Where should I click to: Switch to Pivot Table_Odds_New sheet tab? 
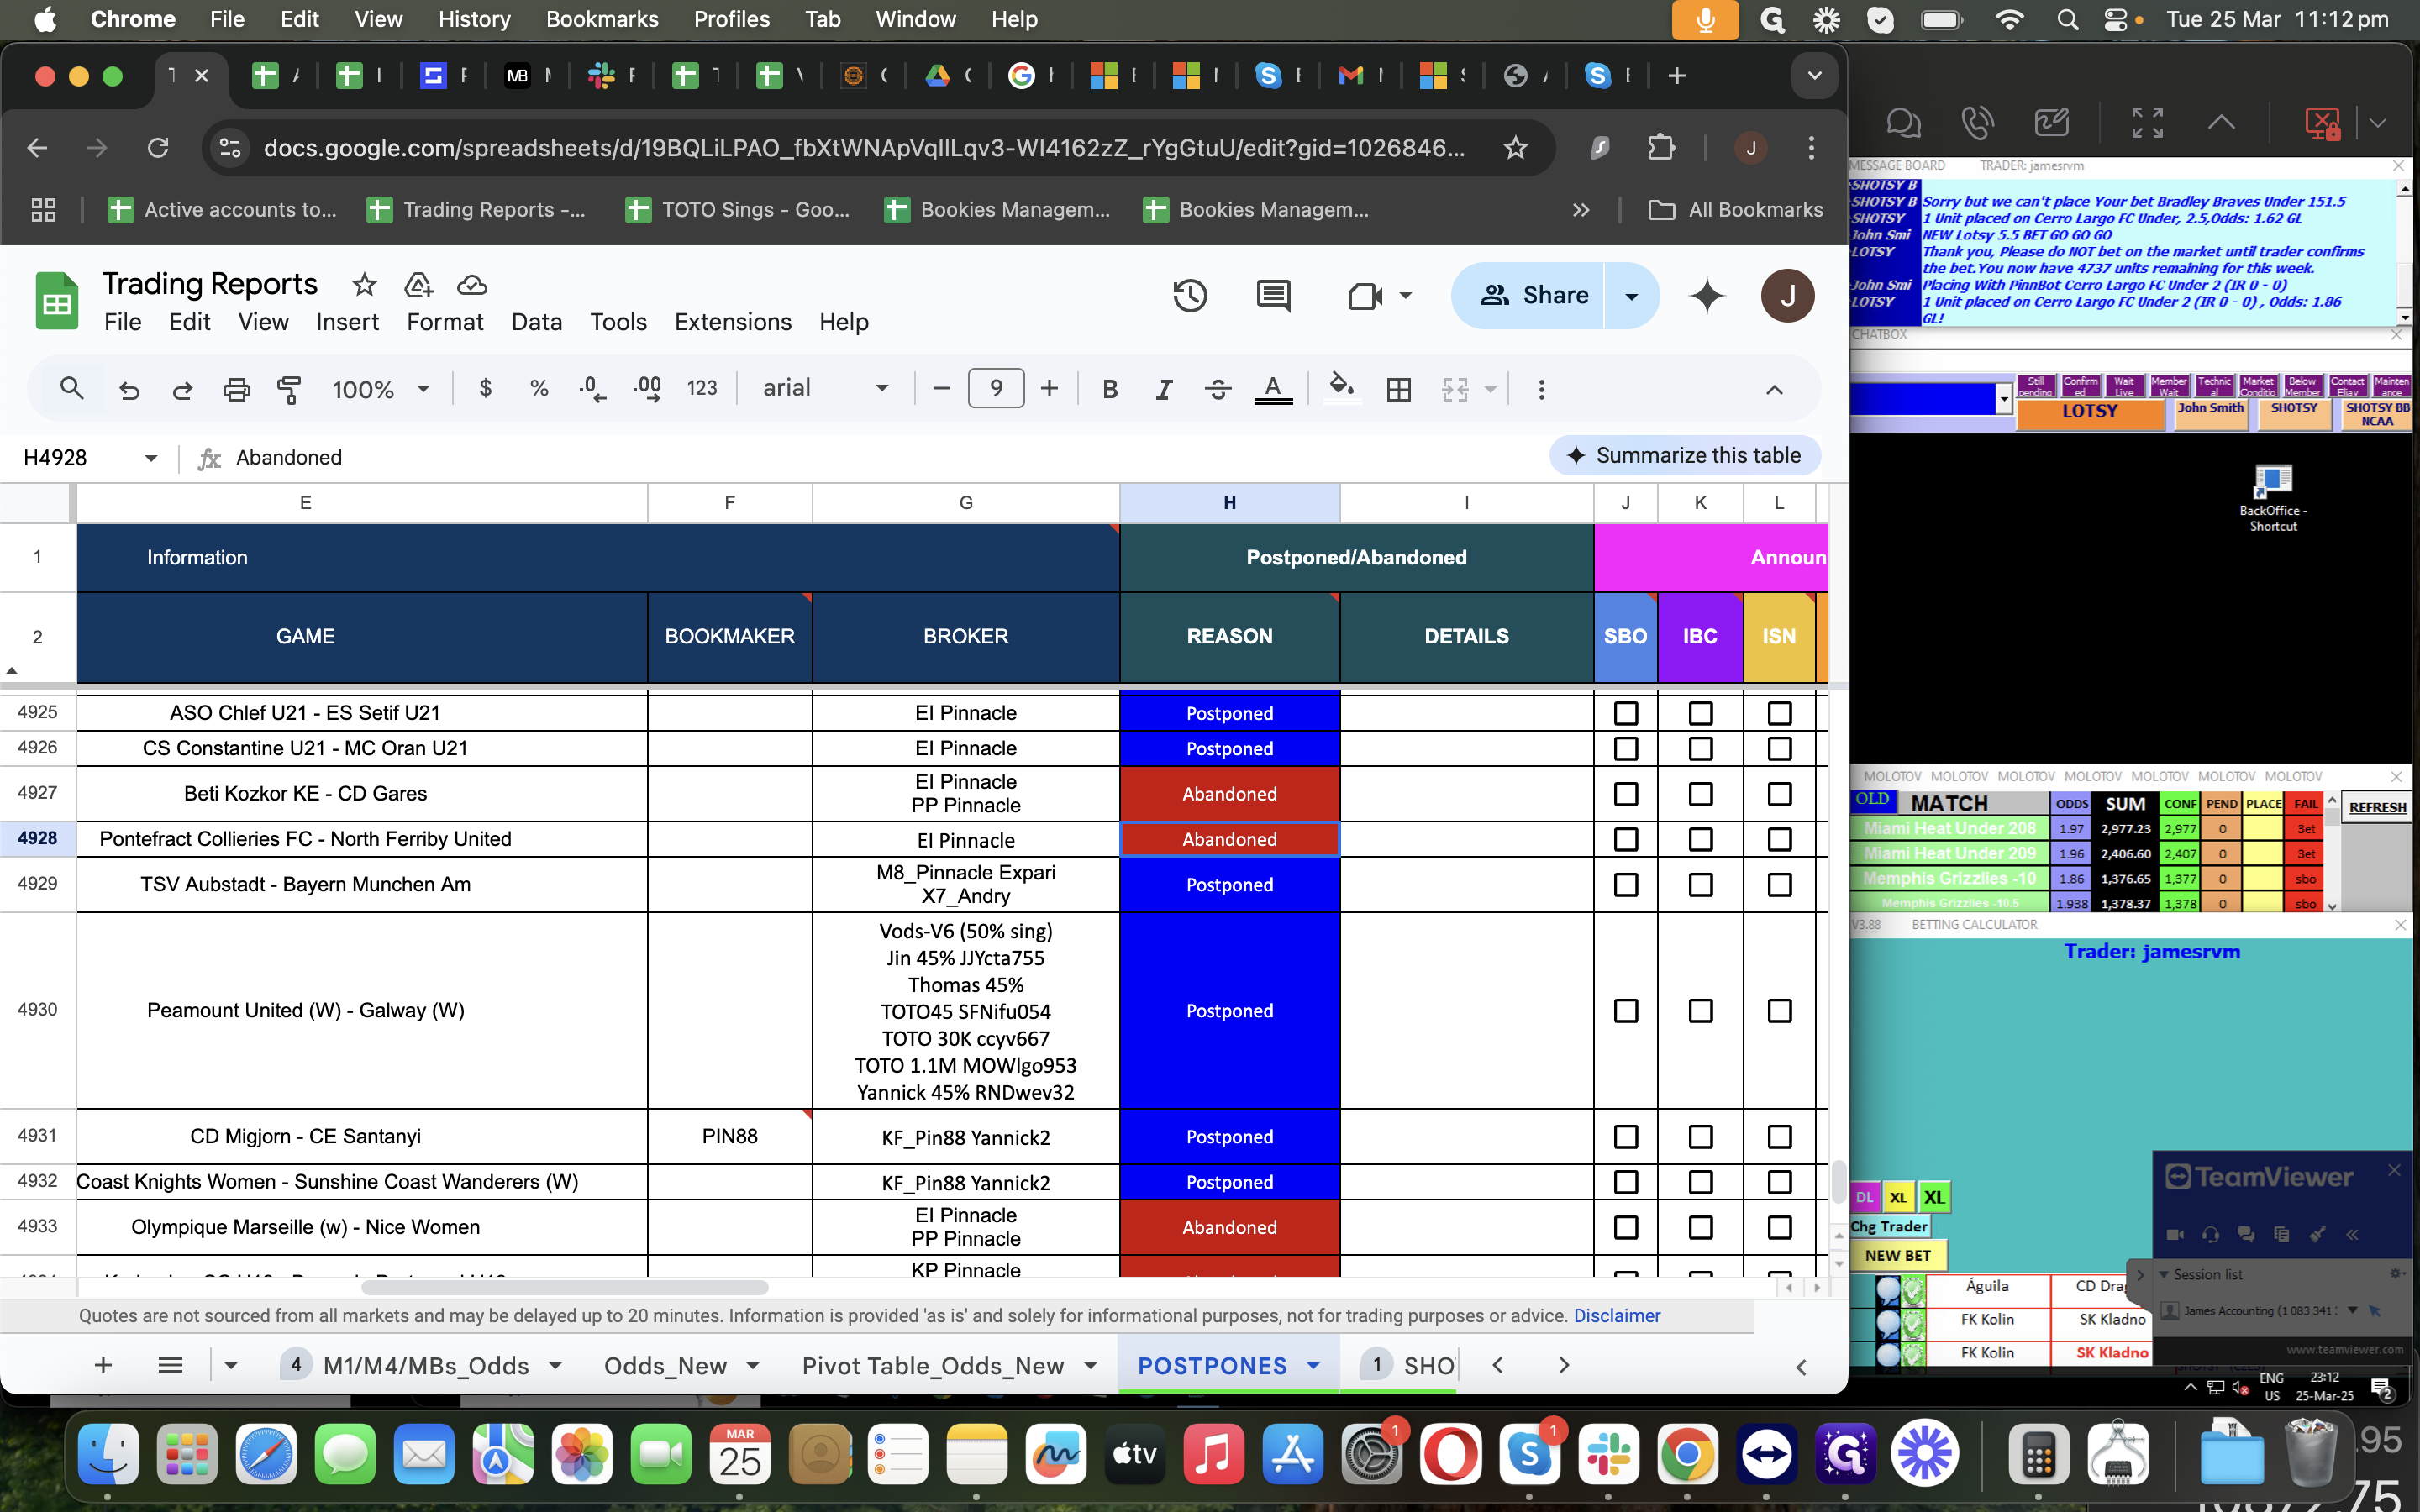(x=932, y=1365)
